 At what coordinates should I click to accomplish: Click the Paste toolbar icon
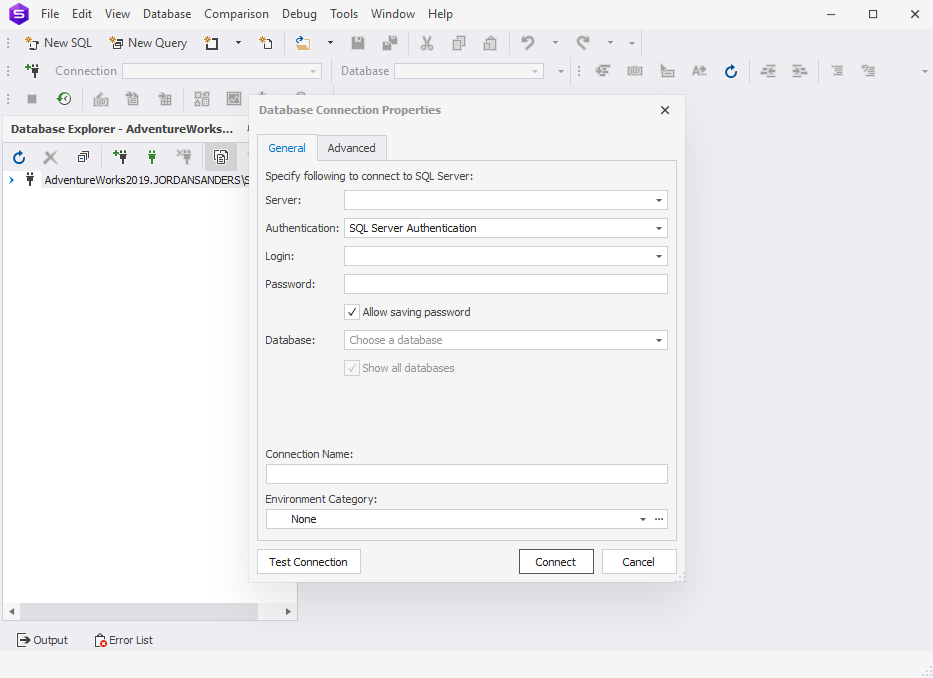tap(489, 43)
